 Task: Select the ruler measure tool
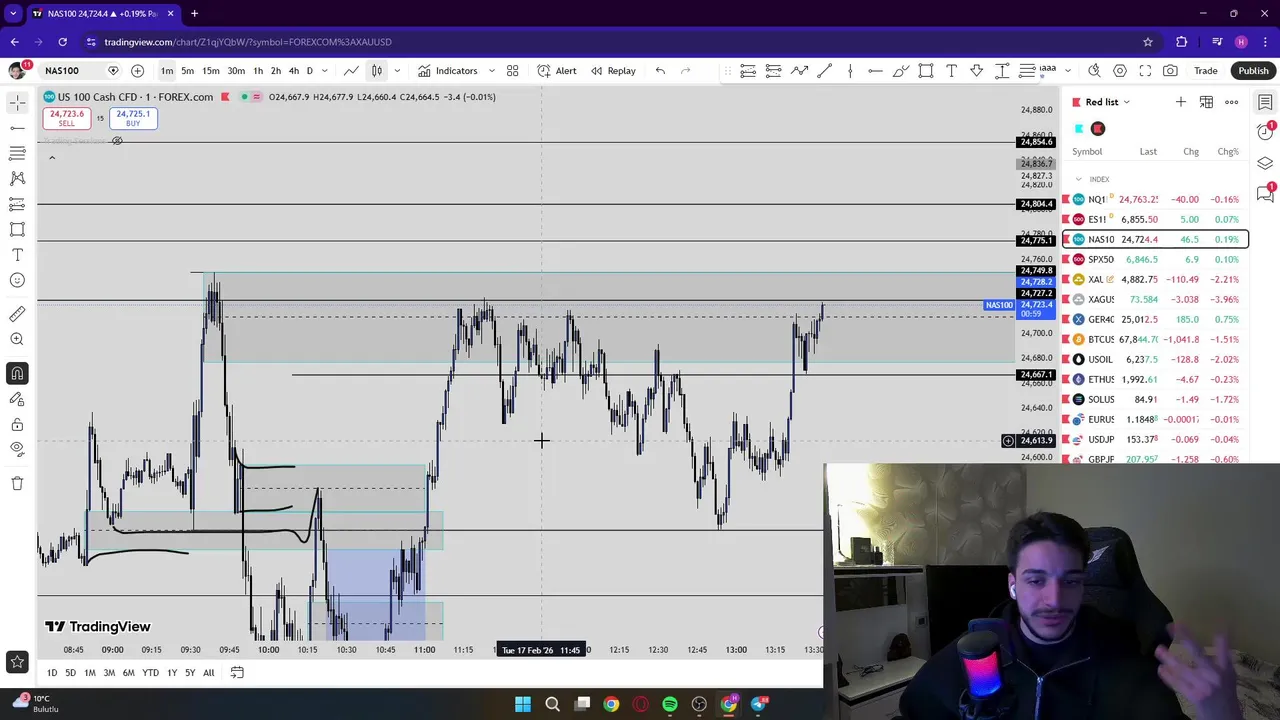point(17,314)
